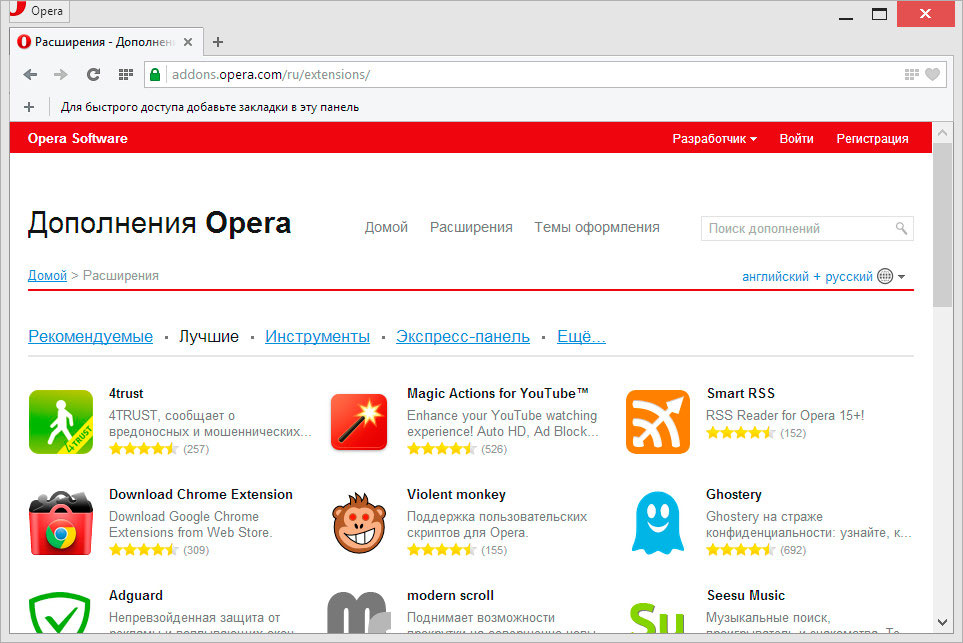Close the Расширения browser tab
Image resolution: width=963 pixels, height=643 pixels.
188,42
